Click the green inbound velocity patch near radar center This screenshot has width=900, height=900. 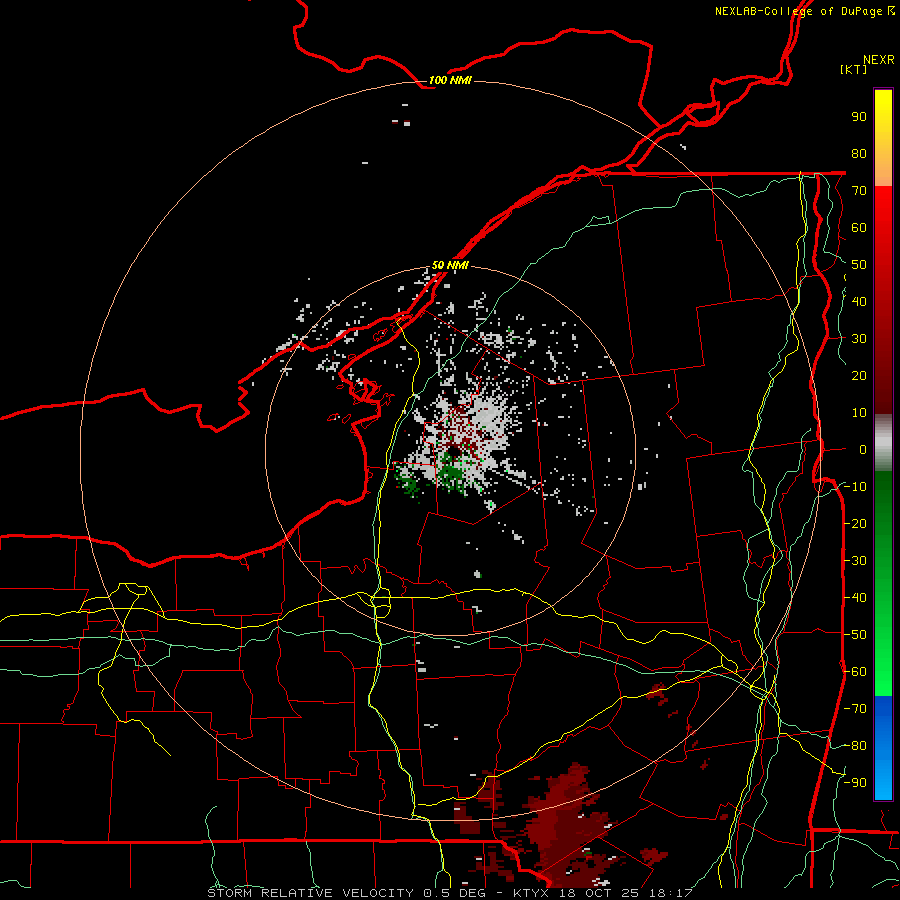pos(451,471)
